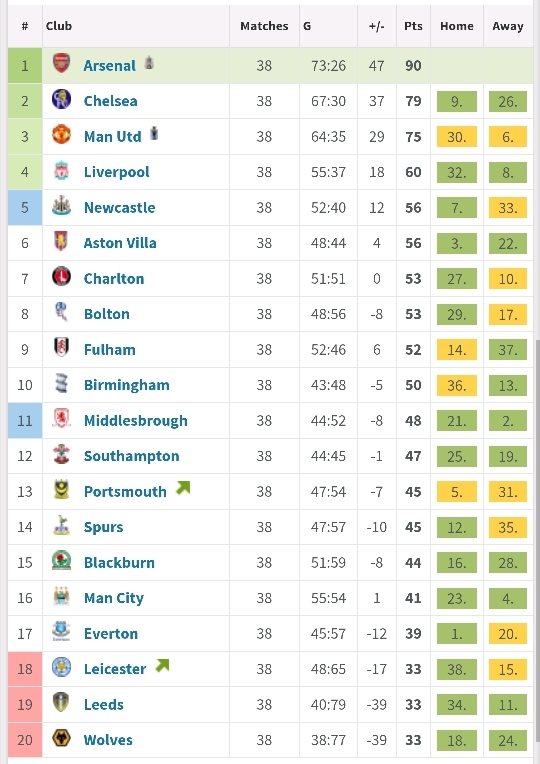The width and height of the screenshot is (540, 764).
Task: Sort the table by Pts column header
Action: point(413,26)
